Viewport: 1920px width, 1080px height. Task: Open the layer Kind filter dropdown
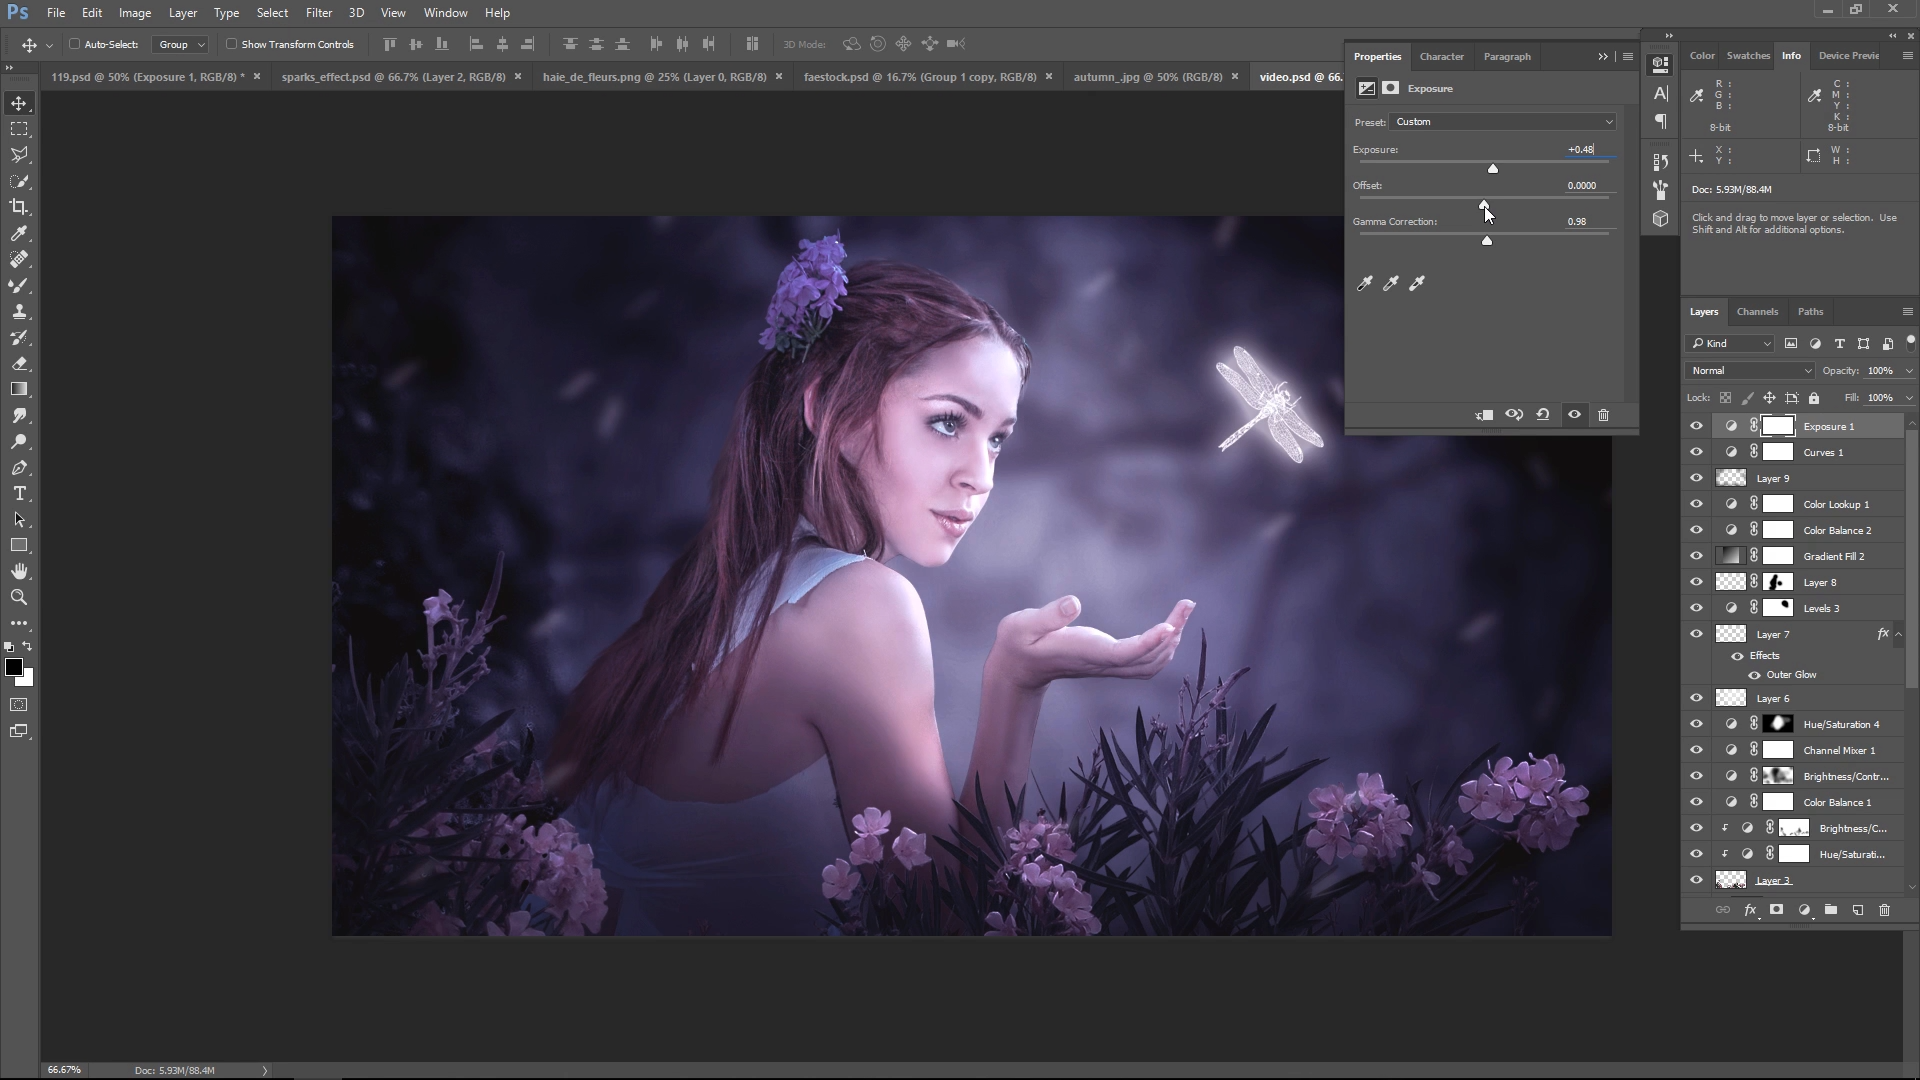1731,344
